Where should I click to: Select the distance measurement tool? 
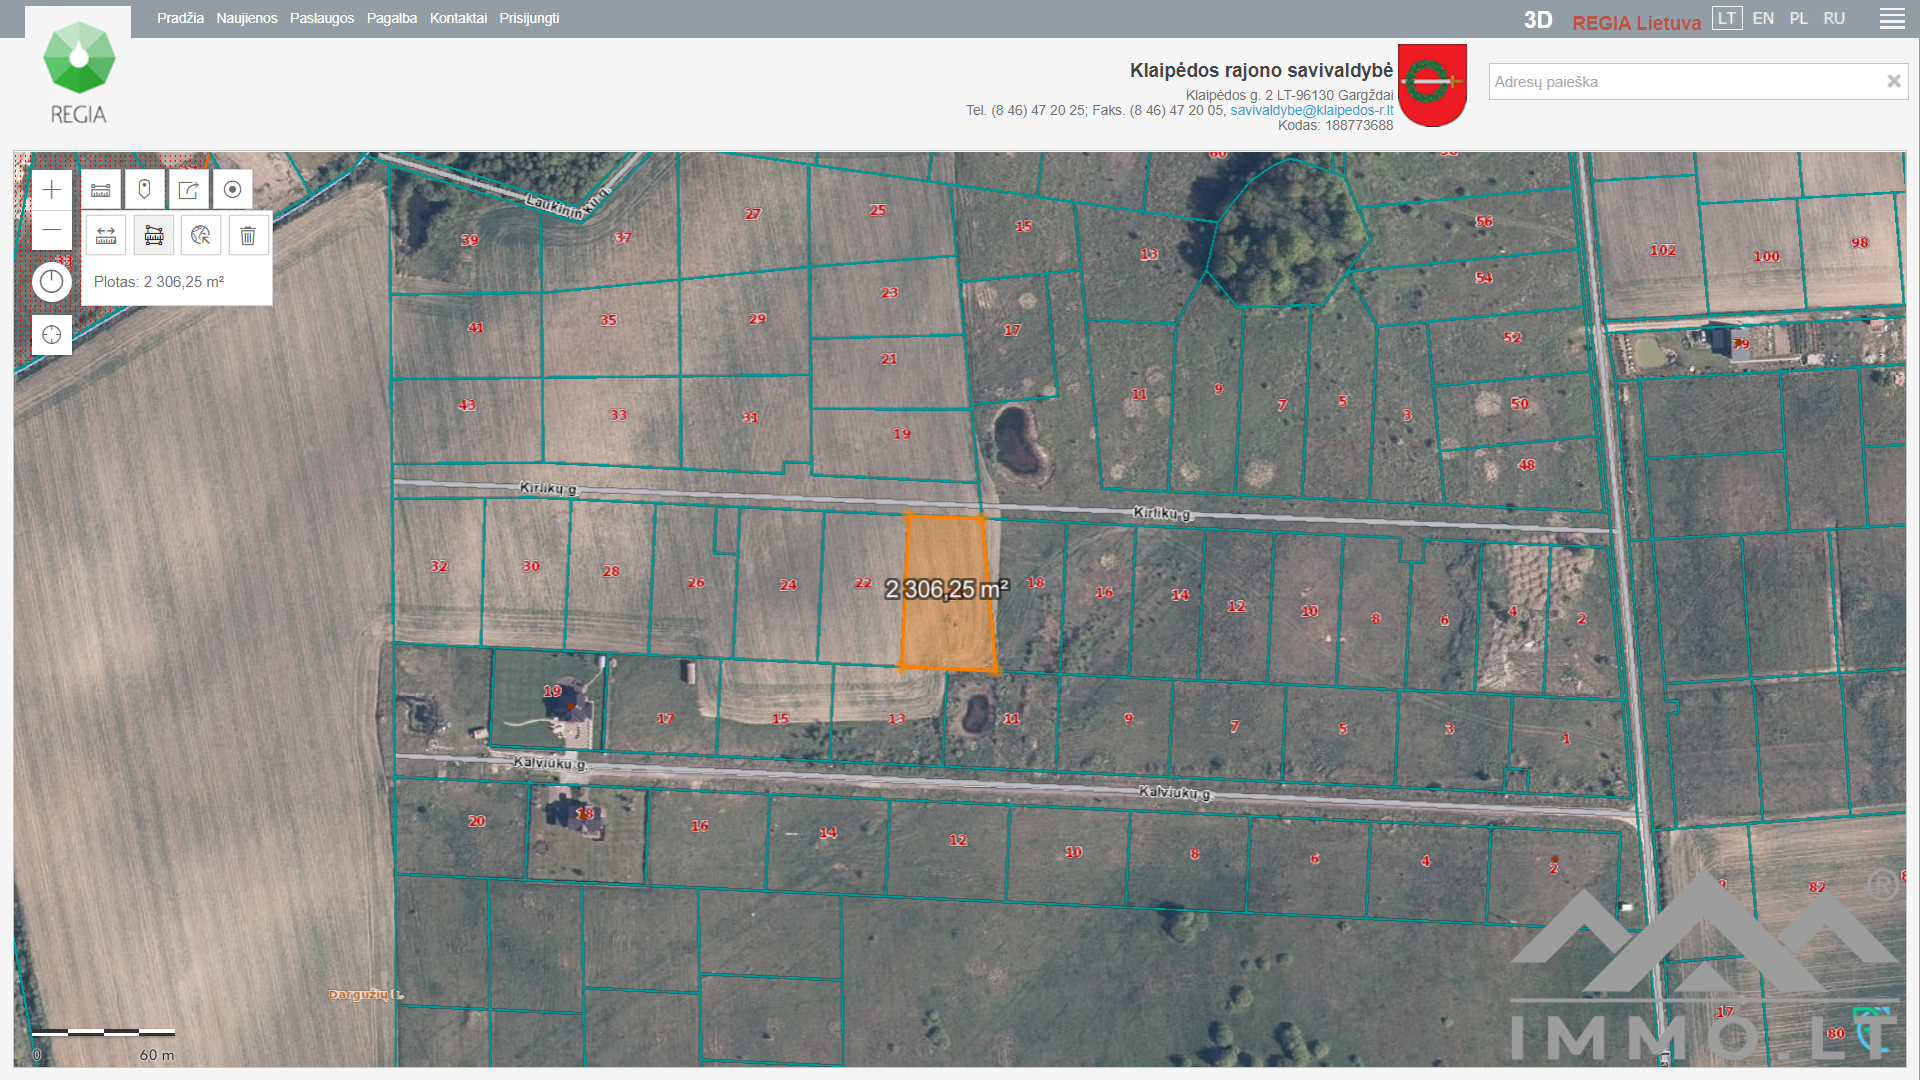click(x=106, y=235)
